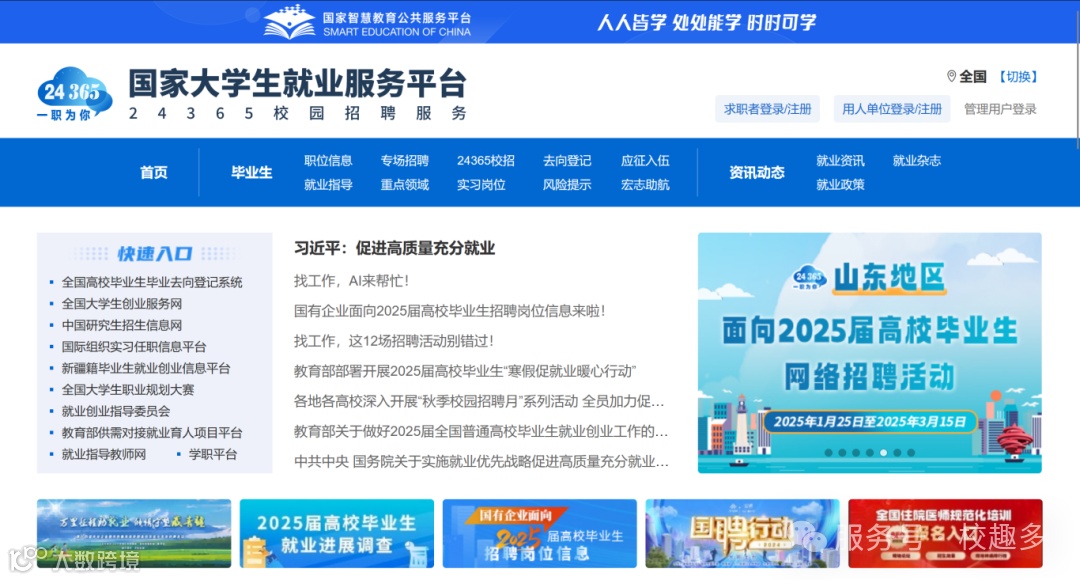
Task: Open the 24365校招 menu item
Action: tap(486, 160)
